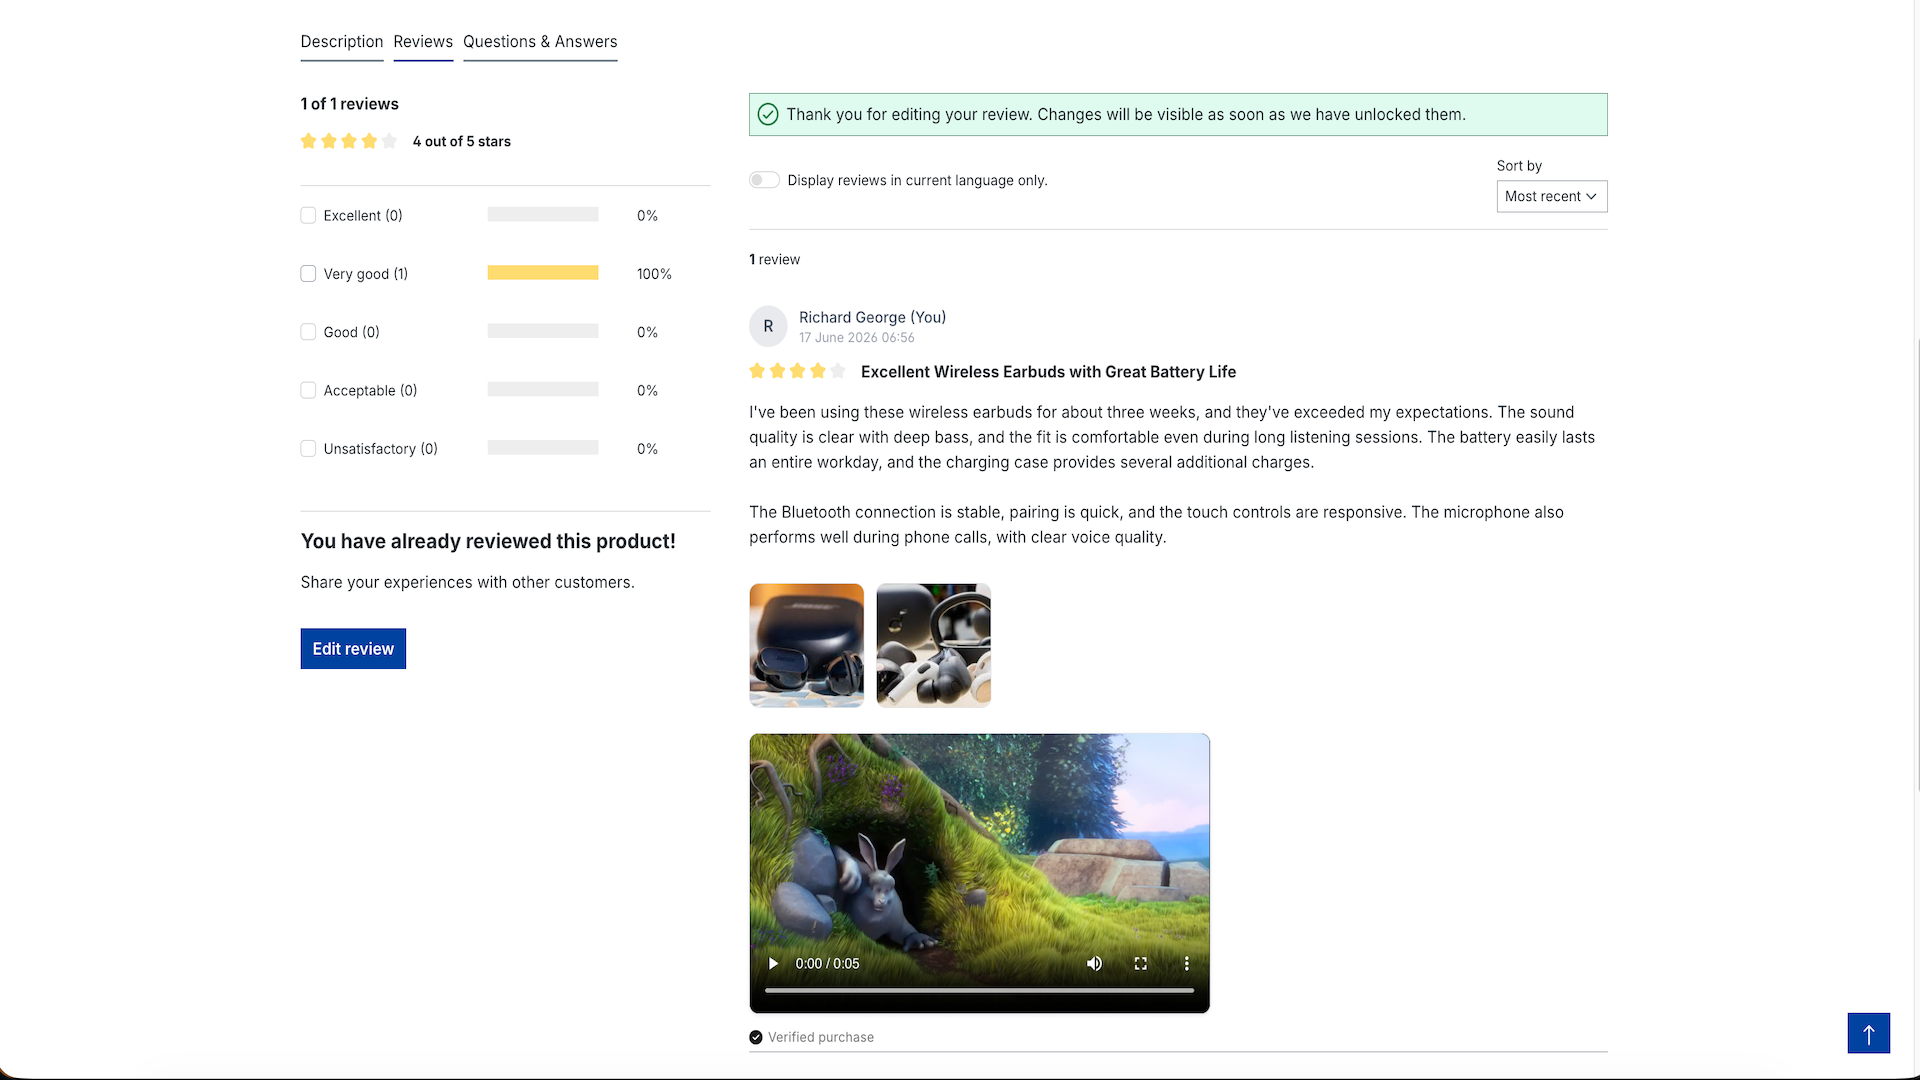The height and width of the screenshot is (1080, 1920).
Task: Check the Unsatisfactory (0) filter
Action: pos(308,449)
